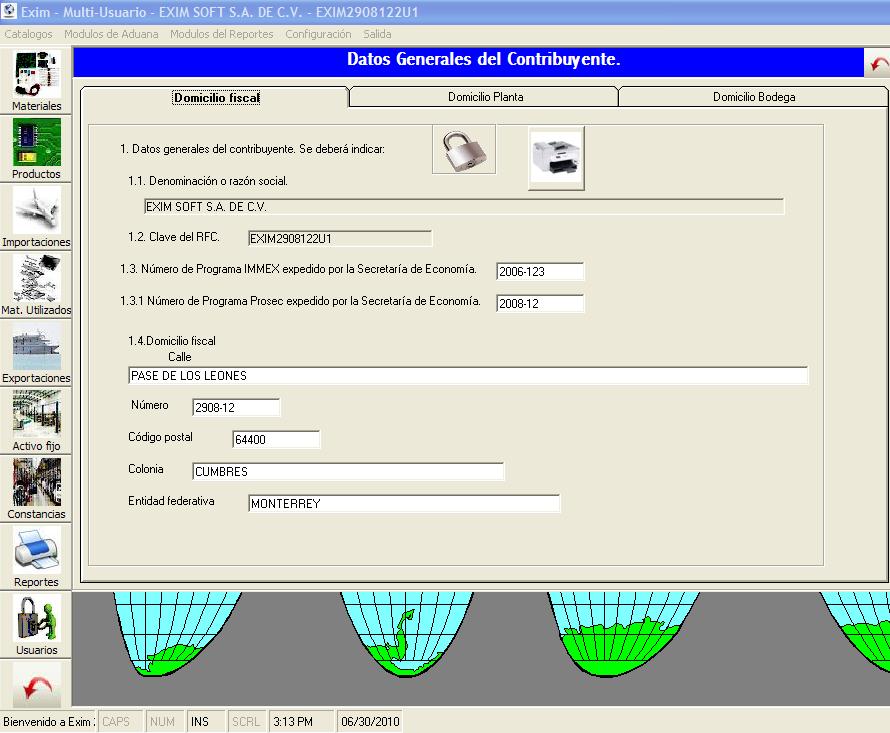
Task: Click the Datos Generales del Contribuyente heading
Action: click(484, 59)
